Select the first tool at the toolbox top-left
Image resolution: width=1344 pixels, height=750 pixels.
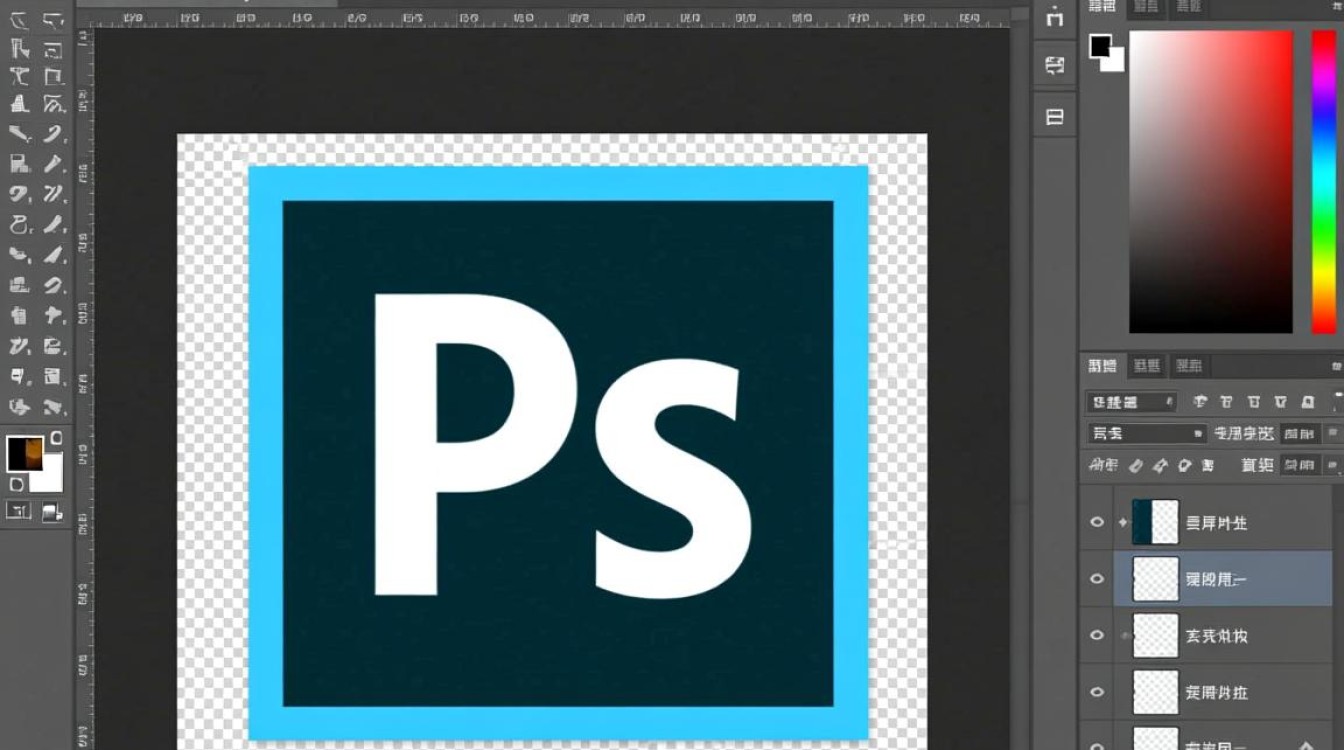point(19,21)
